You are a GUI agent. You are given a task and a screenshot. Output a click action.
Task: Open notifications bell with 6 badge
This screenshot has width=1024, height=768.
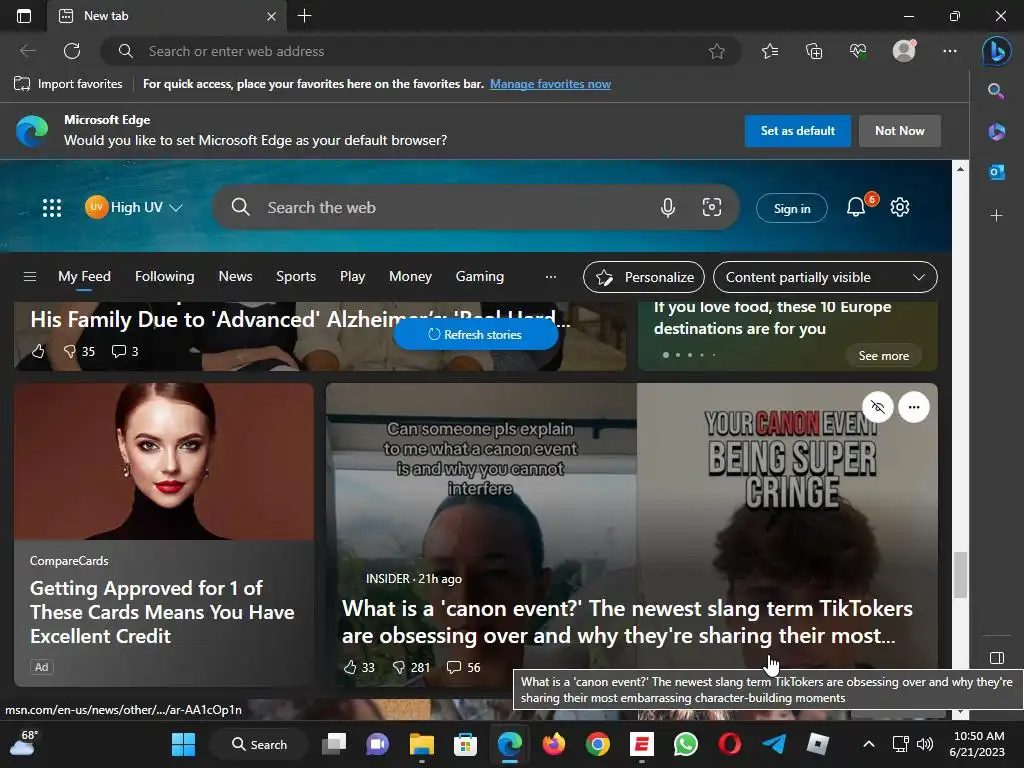click(856, 207)
